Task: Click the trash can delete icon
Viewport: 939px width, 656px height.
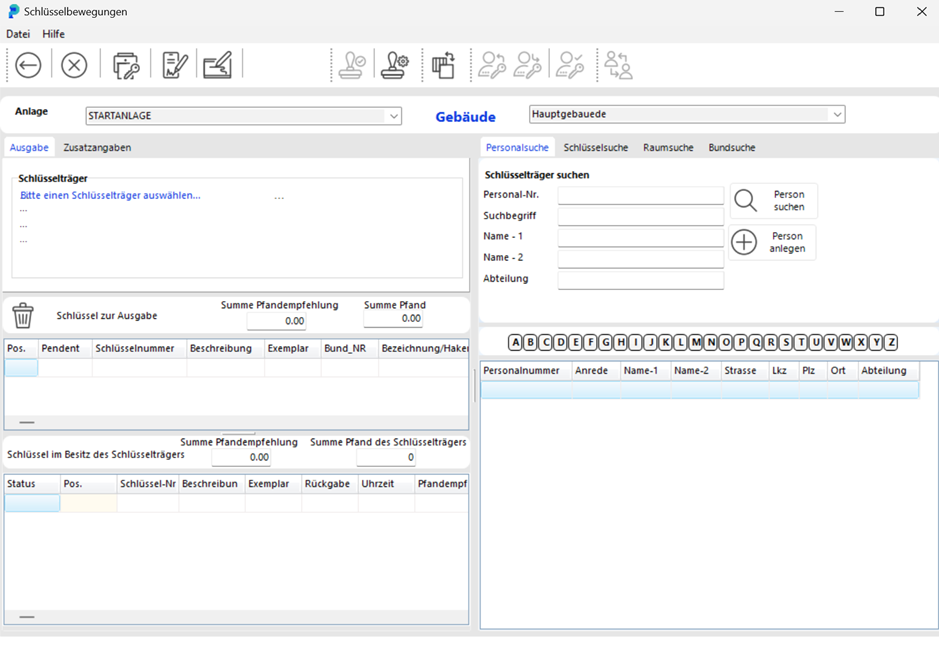Action: click(x=23, y=316)
